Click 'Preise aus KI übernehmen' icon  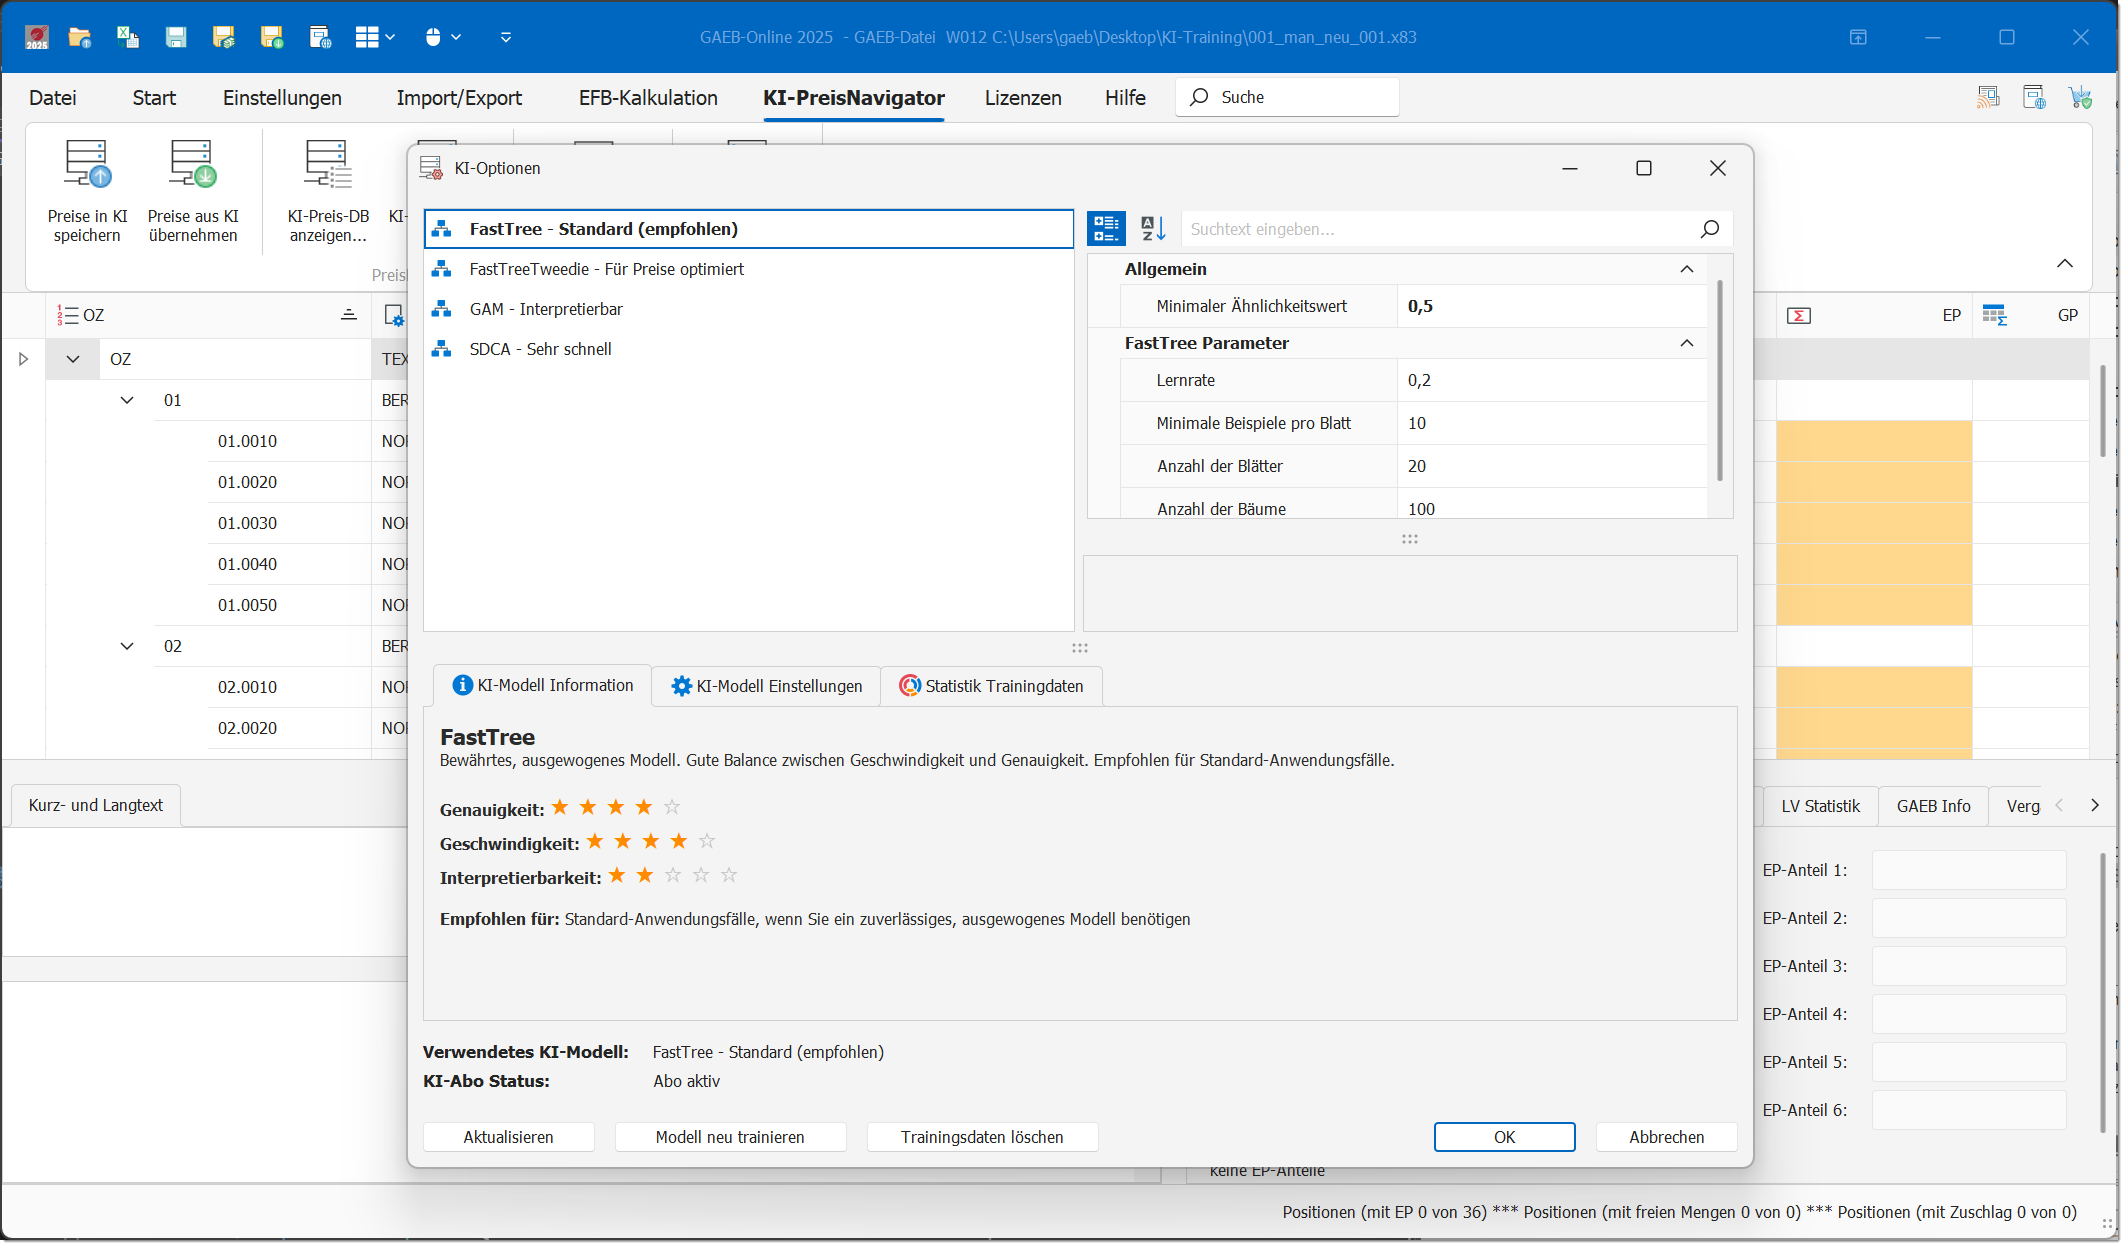point(192,166)
